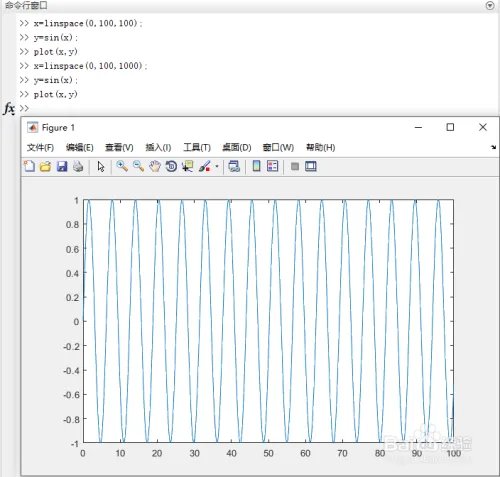
Task: Open the 查看(V) menu
Action: [119, 147]
